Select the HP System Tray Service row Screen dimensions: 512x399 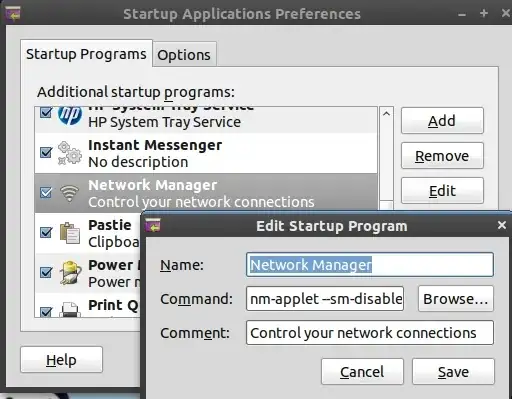tap(206, 120)
